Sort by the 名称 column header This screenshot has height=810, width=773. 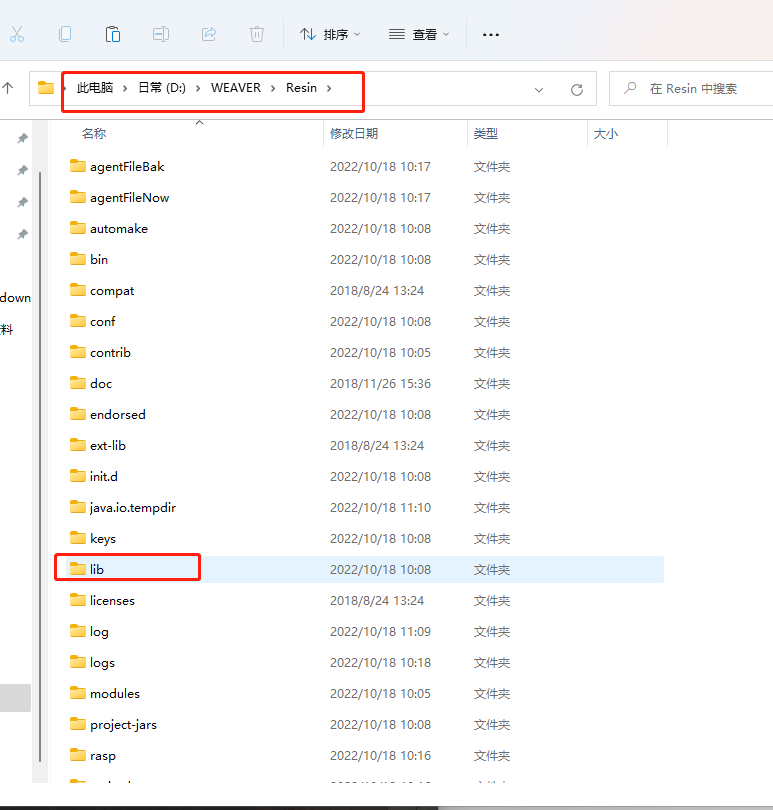[x=94, y=133]
